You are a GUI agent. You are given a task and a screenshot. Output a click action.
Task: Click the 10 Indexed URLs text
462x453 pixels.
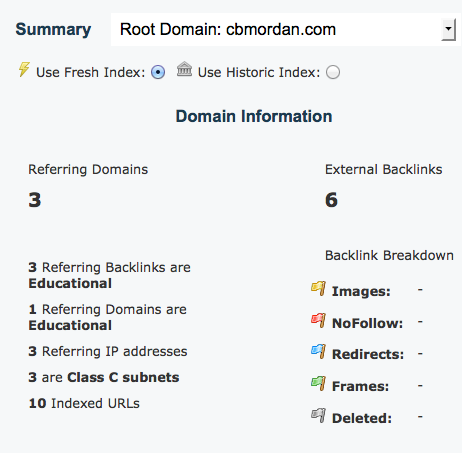point(84,403)
